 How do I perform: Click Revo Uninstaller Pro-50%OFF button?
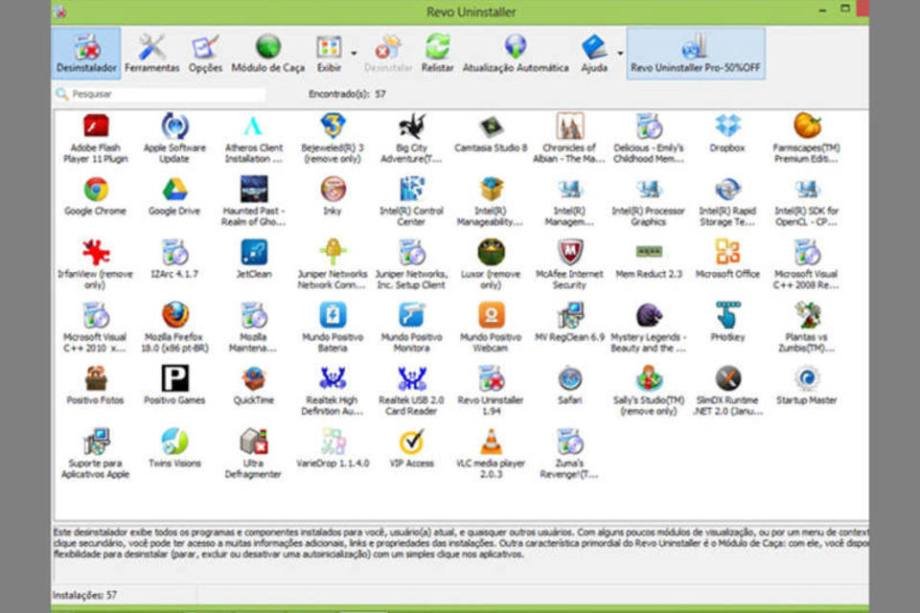pyautogui.click(x=694, y=53)
